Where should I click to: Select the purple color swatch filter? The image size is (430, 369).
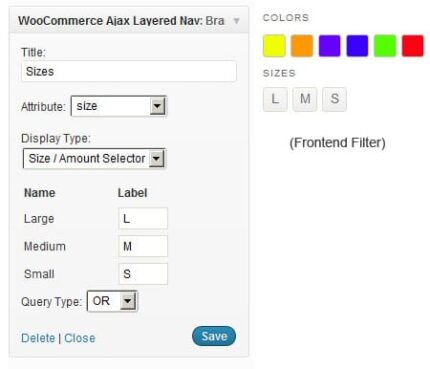point(329,46)
